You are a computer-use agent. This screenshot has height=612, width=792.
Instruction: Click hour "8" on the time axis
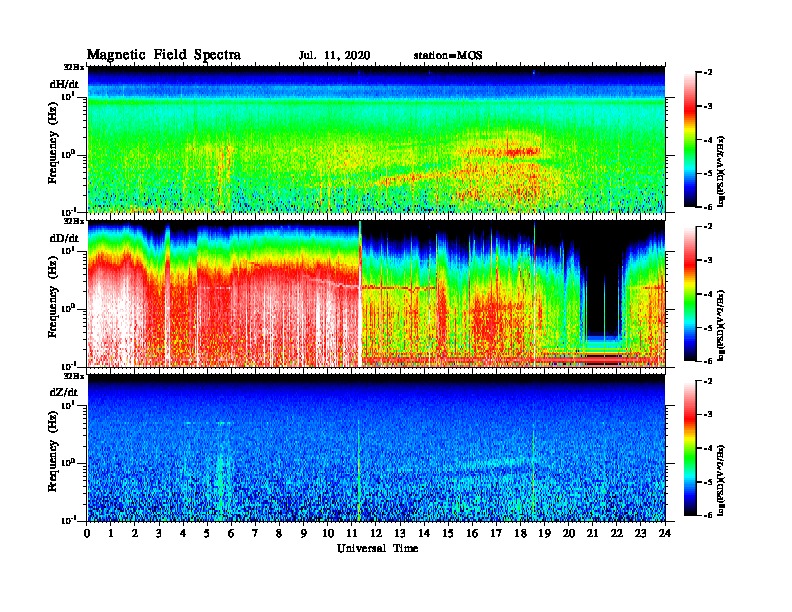click(279, 534)
